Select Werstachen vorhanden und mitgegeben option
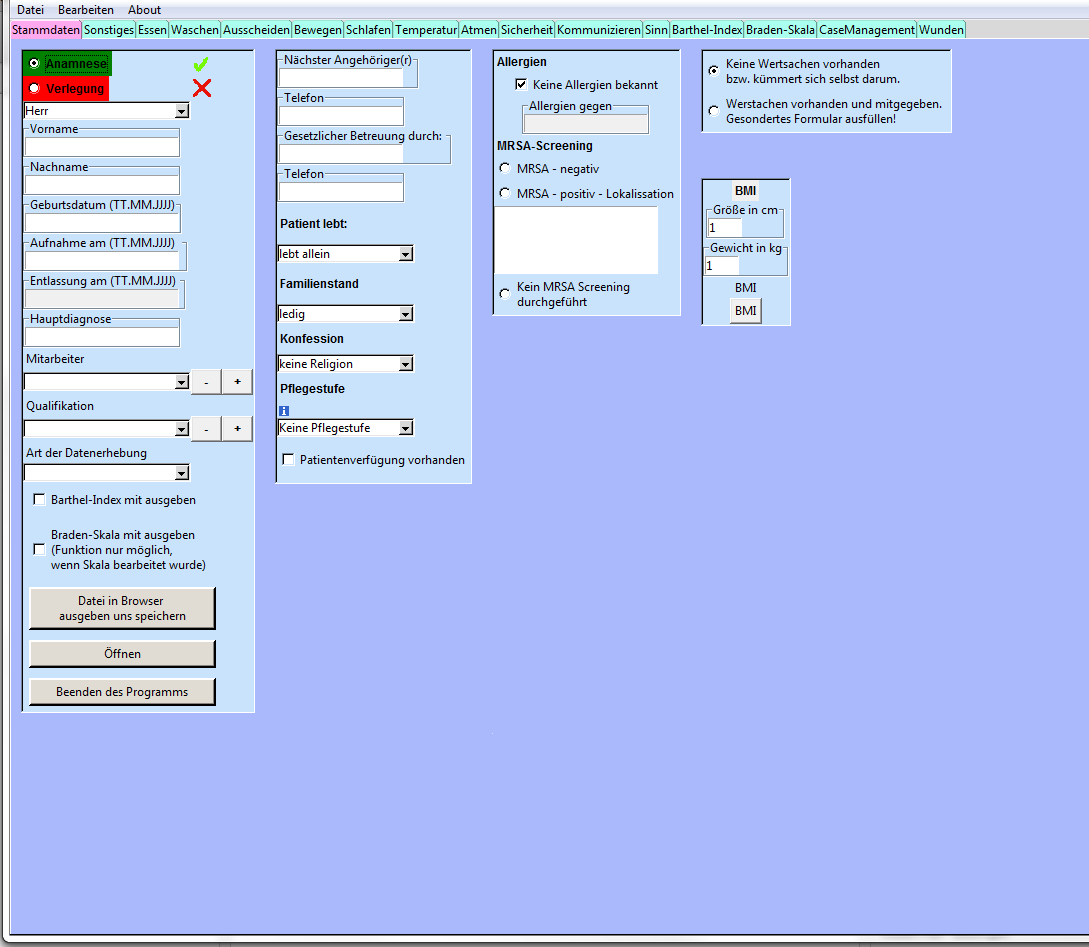Screen dimensions: 1089x947 click(x=713, y=111)
